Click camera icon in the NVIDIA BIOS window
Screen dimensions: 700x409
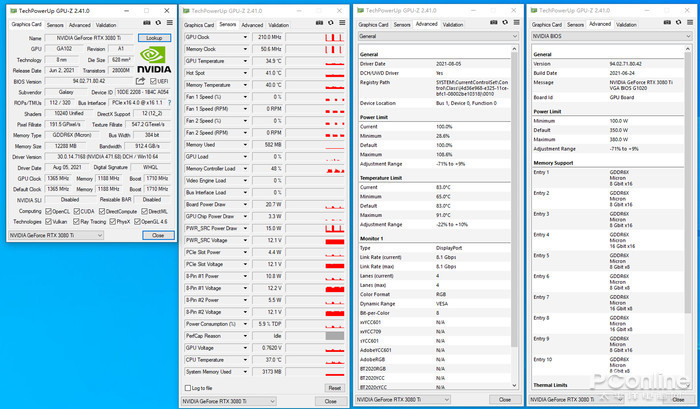[667, 22]
